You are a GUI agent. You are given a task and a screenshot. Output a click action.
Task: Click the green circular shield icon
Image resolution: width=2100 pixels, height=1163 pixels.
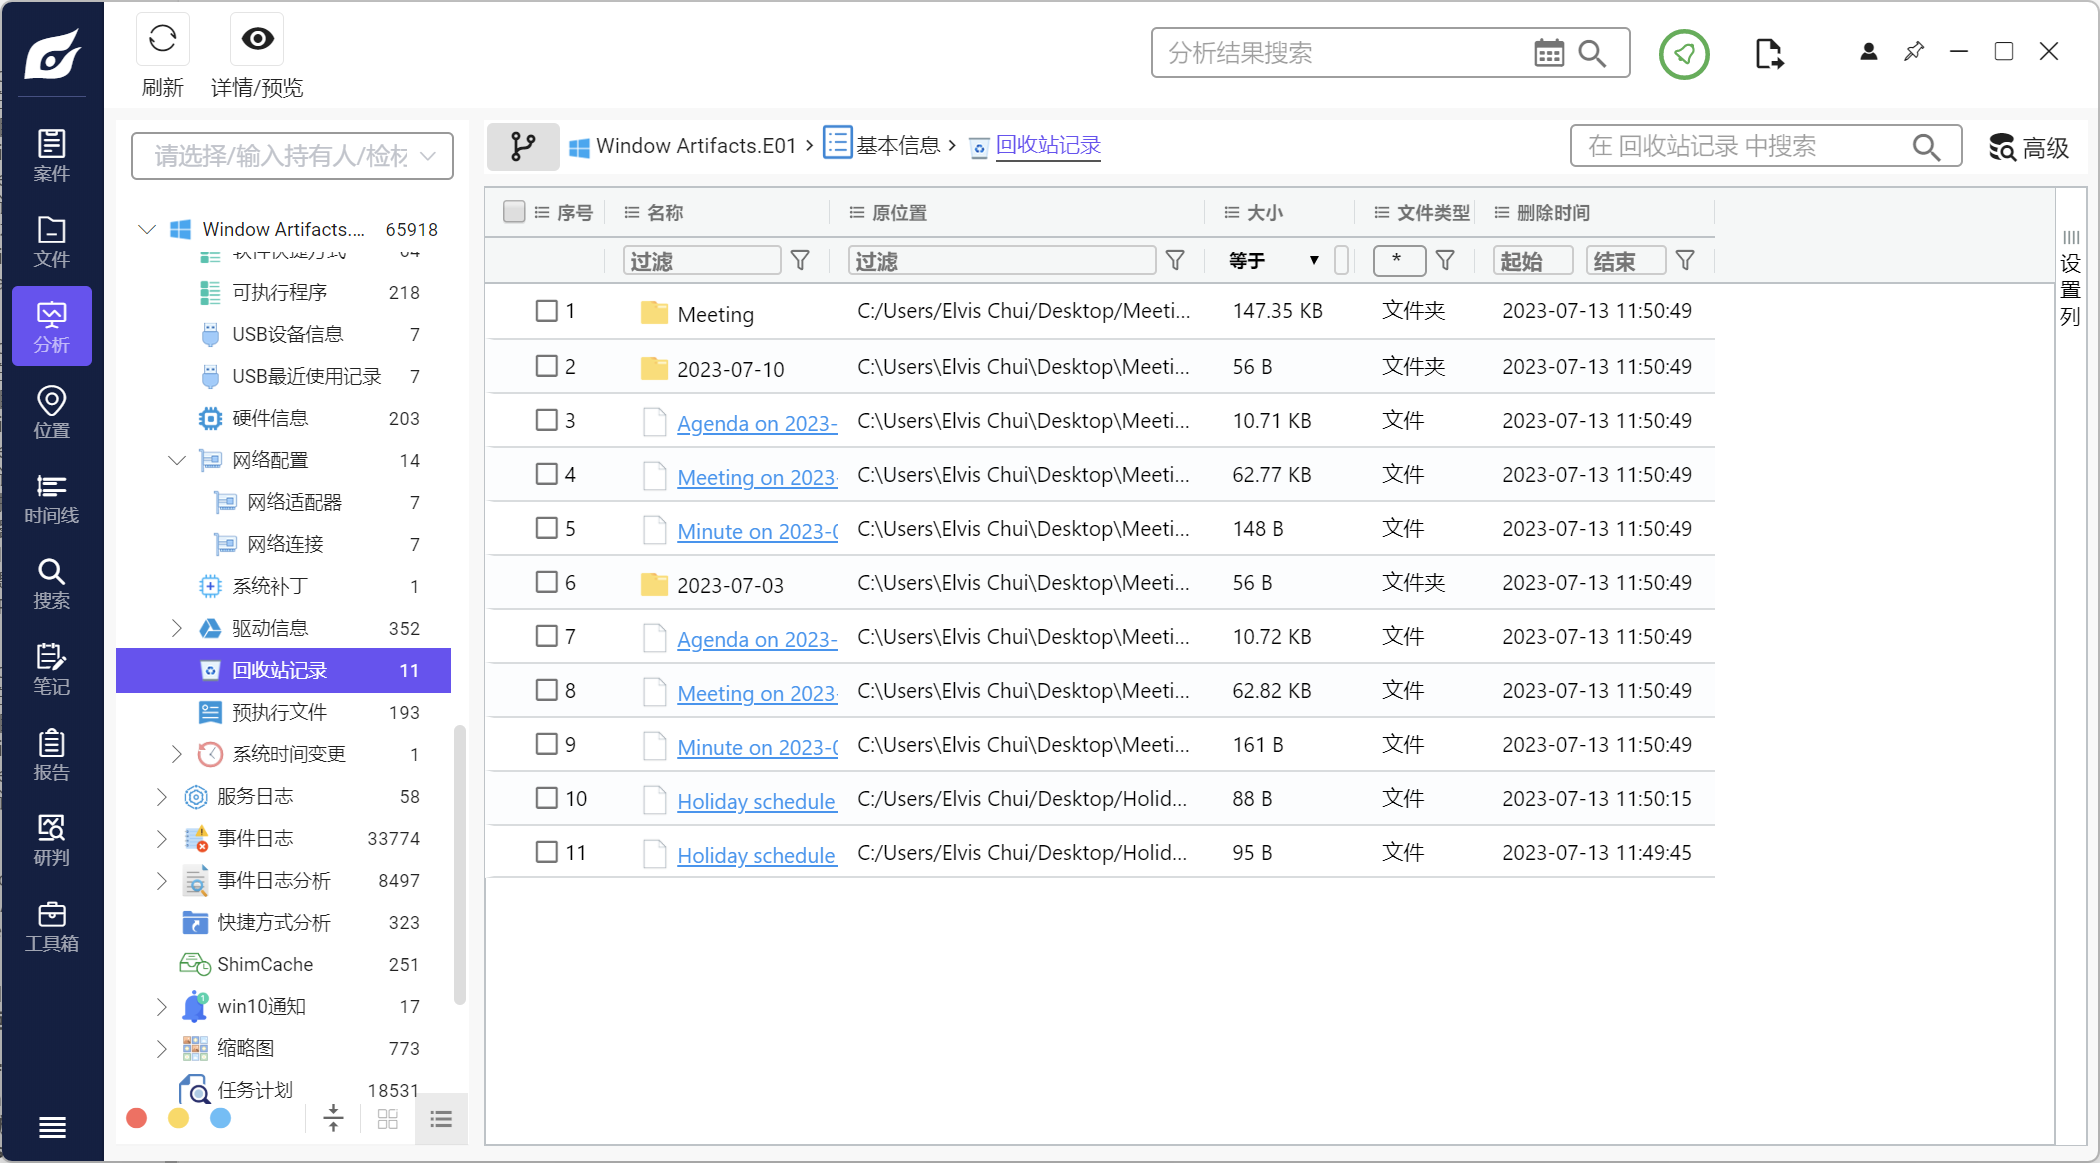coord(1684,54)
